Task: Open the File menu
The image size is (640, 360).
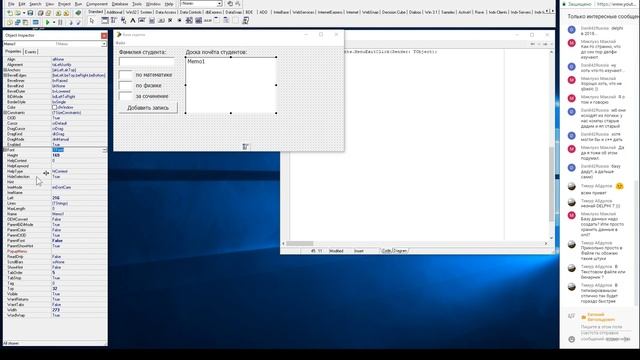Action: click(x=11, y=4)
